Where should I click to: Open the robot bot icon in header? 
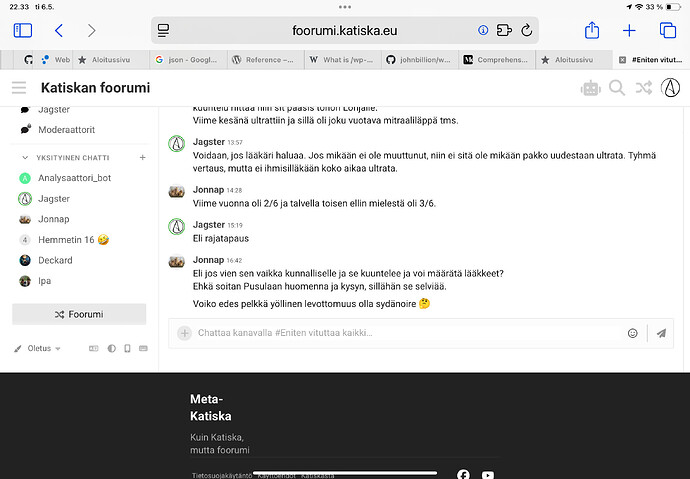coord(590,88)
